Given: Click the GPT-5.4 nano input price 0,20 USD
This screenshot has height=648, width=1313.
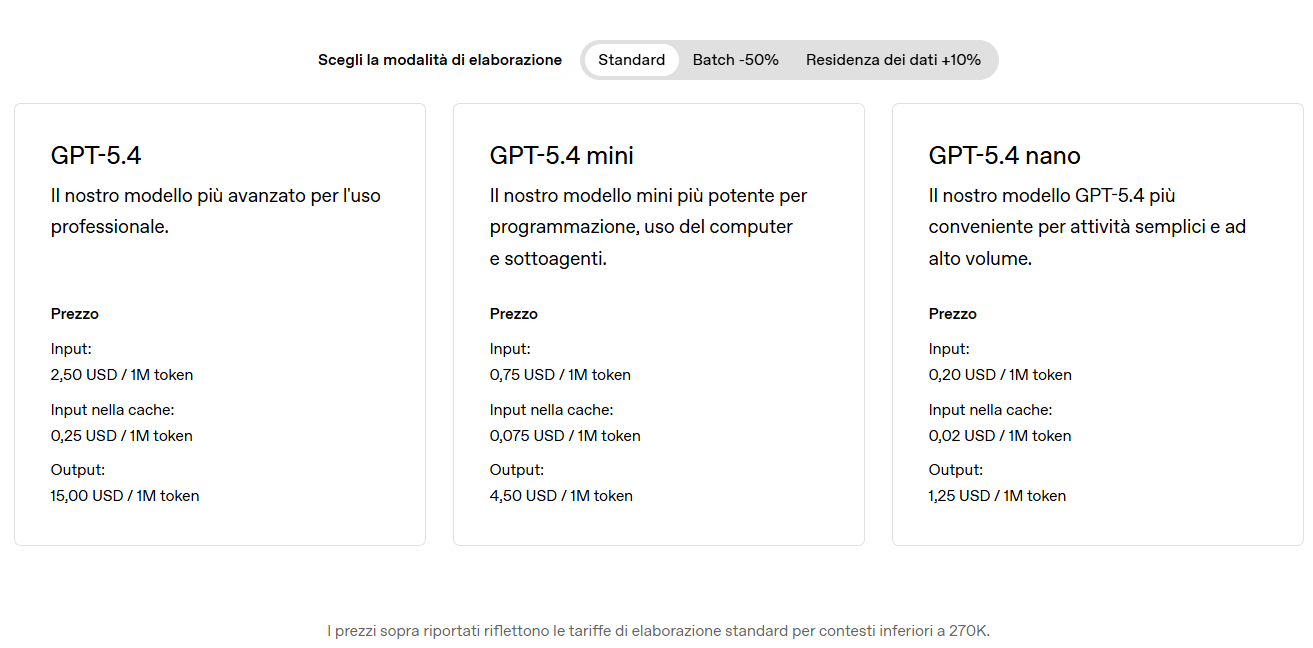Looking at the screenshot, I should pos(1000,375).
